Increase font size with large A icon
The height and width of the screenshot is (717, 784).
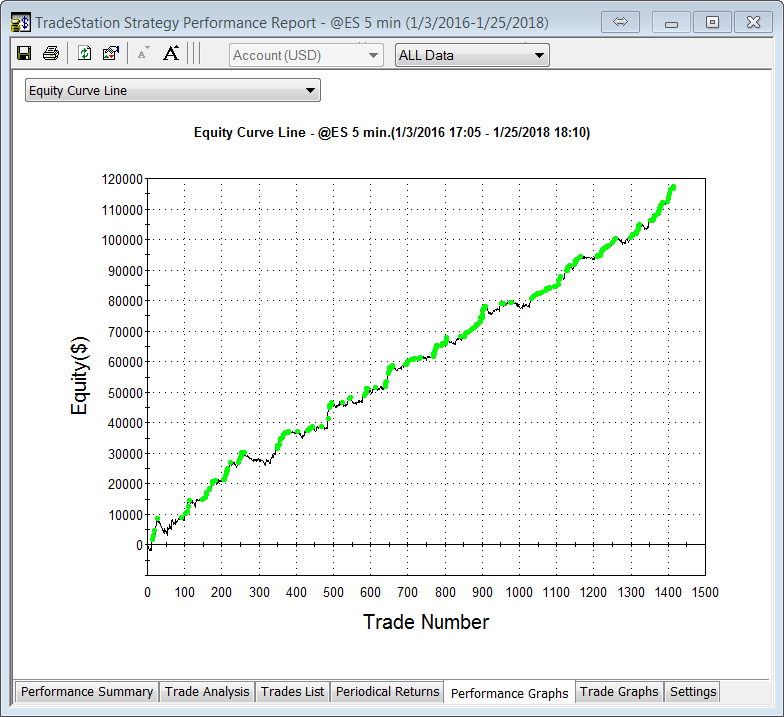click(171, 54)
